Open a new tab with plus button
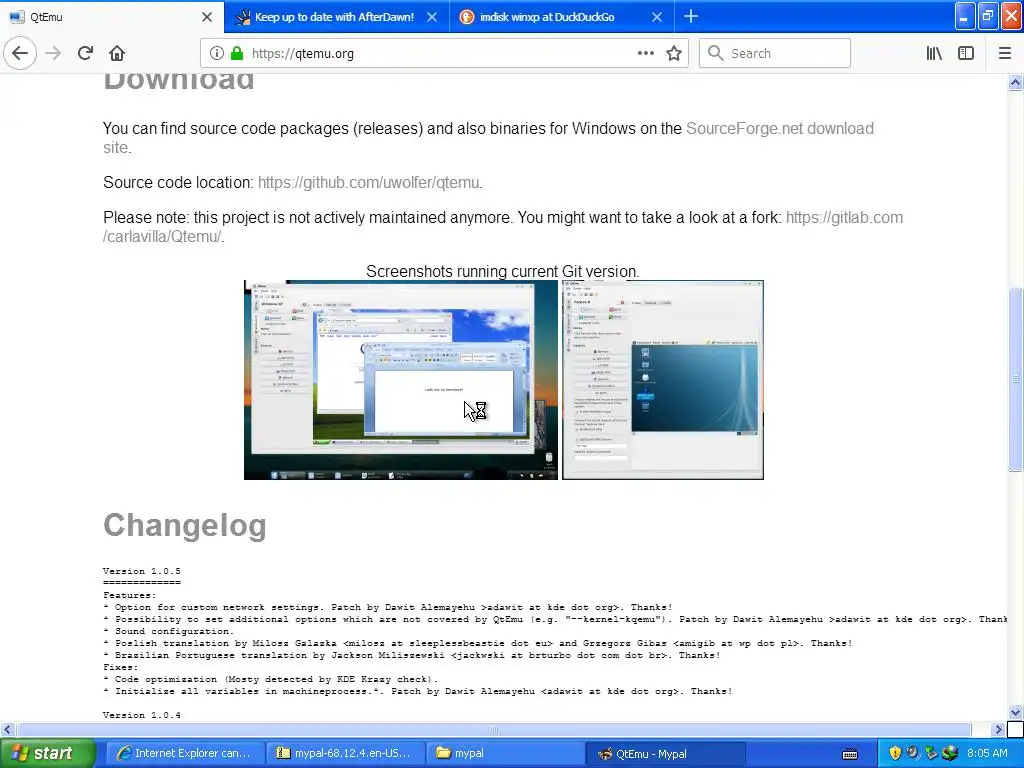Screen dimensions: 1024x768 (691, 16)
